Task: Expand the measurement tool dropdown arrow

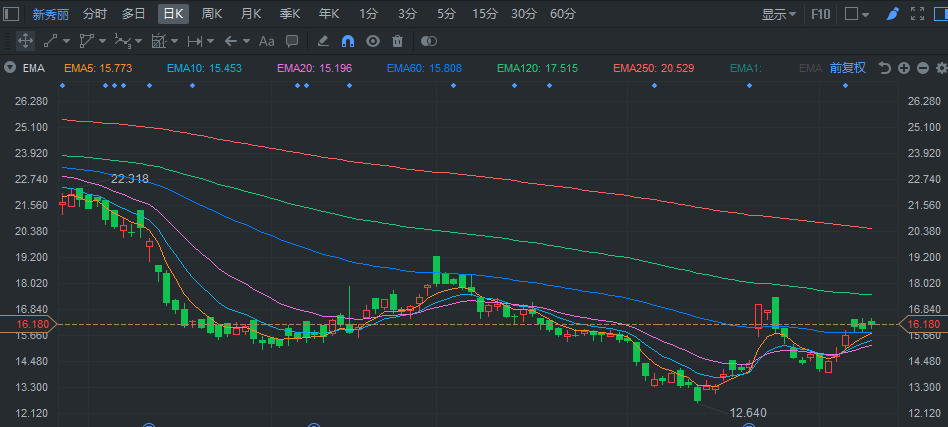Action: [175, 41]
